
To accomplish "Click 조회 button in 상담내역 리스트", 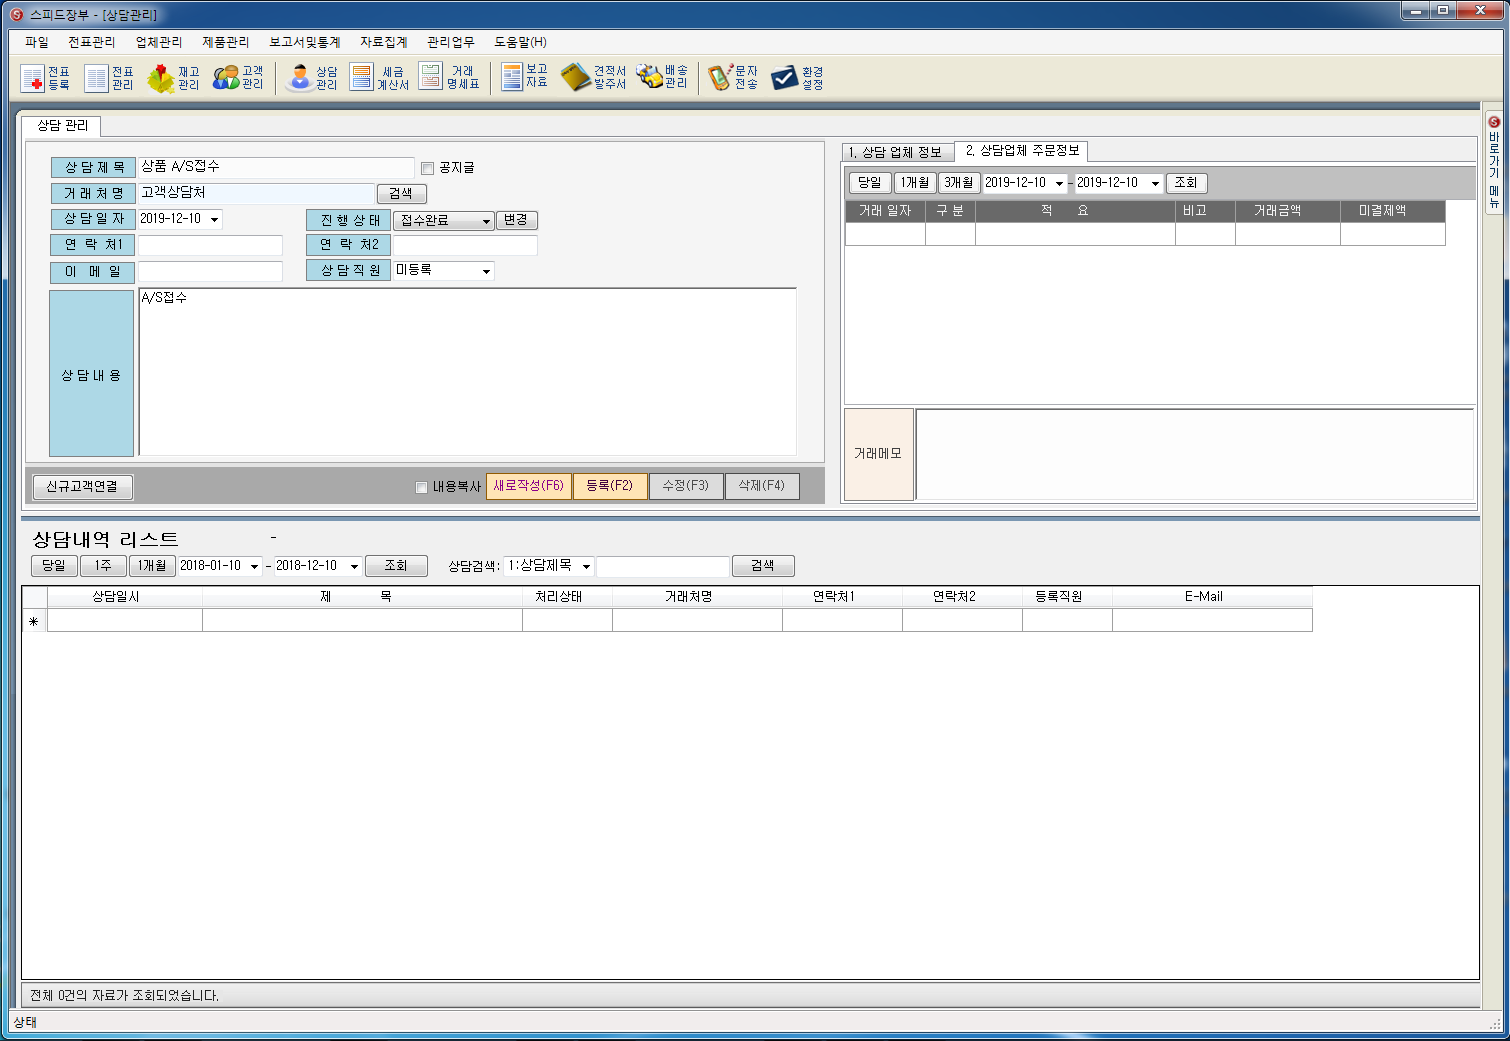I will click(396, 566).
